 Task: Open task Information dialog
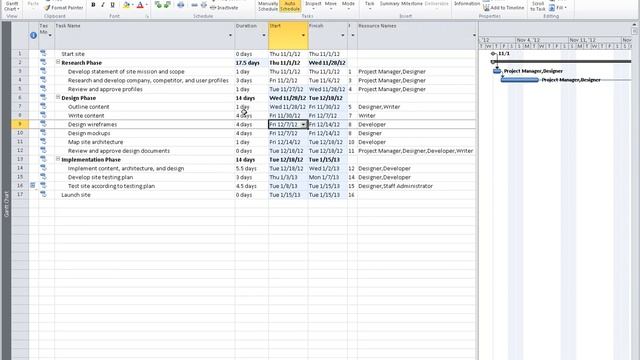[467, 4]
